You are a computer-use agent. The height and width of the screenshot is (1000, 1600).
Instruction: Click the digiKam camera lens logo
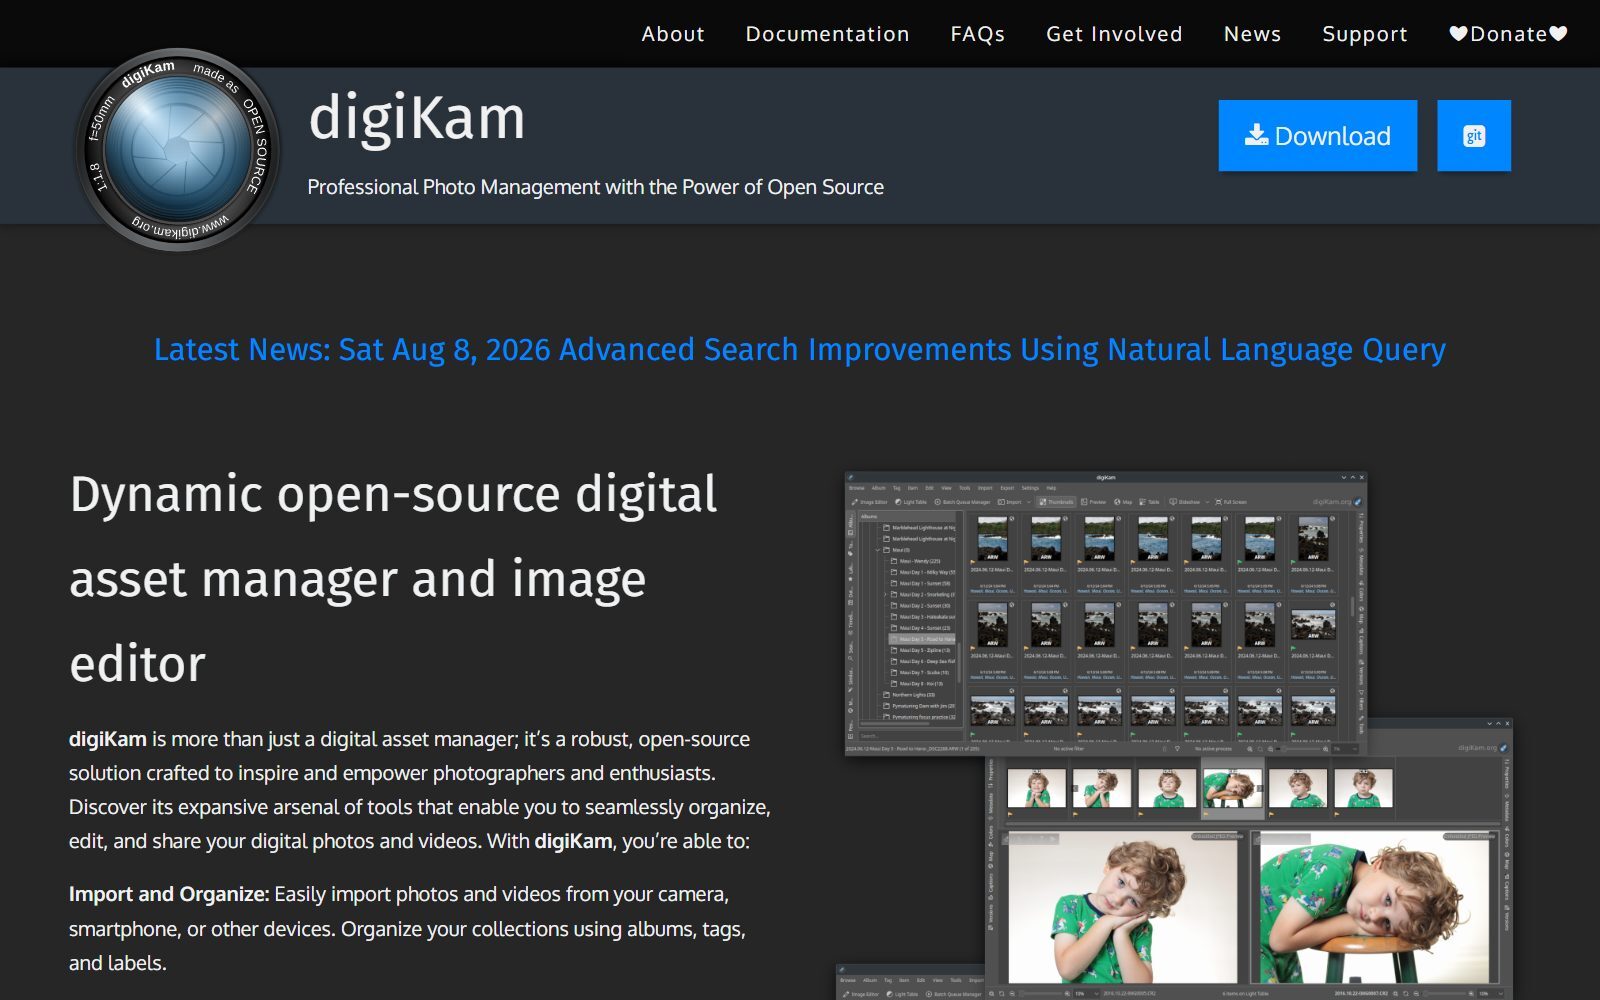(178, 149)
